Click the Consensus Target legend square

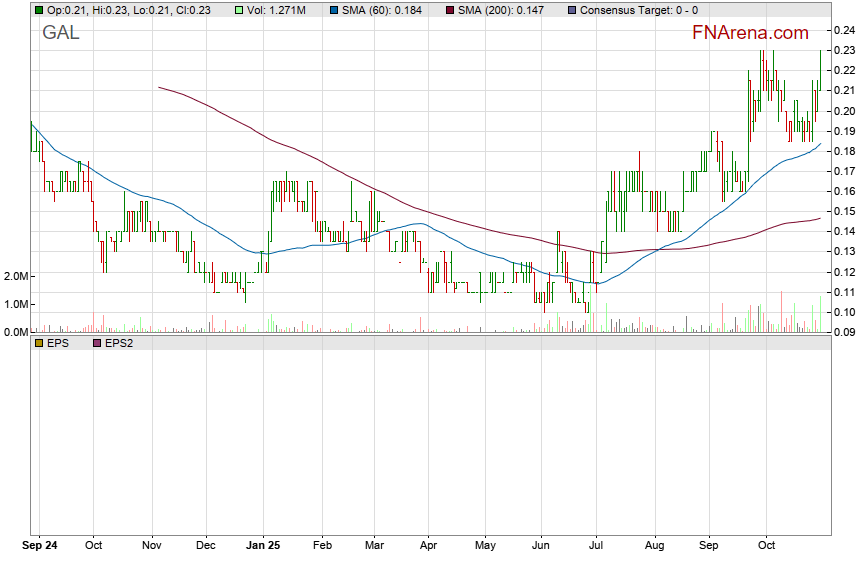coord(571,9)
